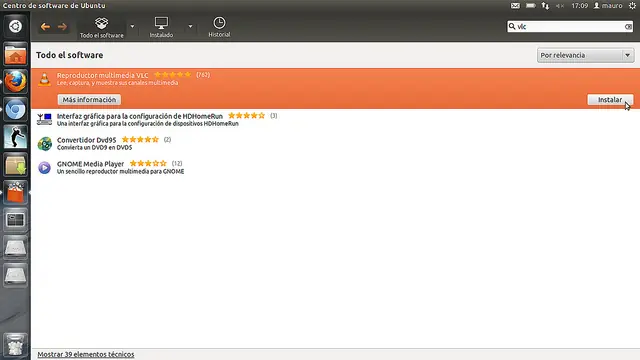
Task: Open the second drive icon in launcher
Action: 16,276
